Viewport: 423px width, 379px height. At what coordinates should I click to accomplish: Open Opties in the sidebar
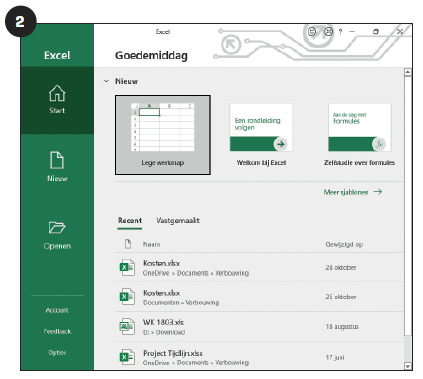point(57,352)
